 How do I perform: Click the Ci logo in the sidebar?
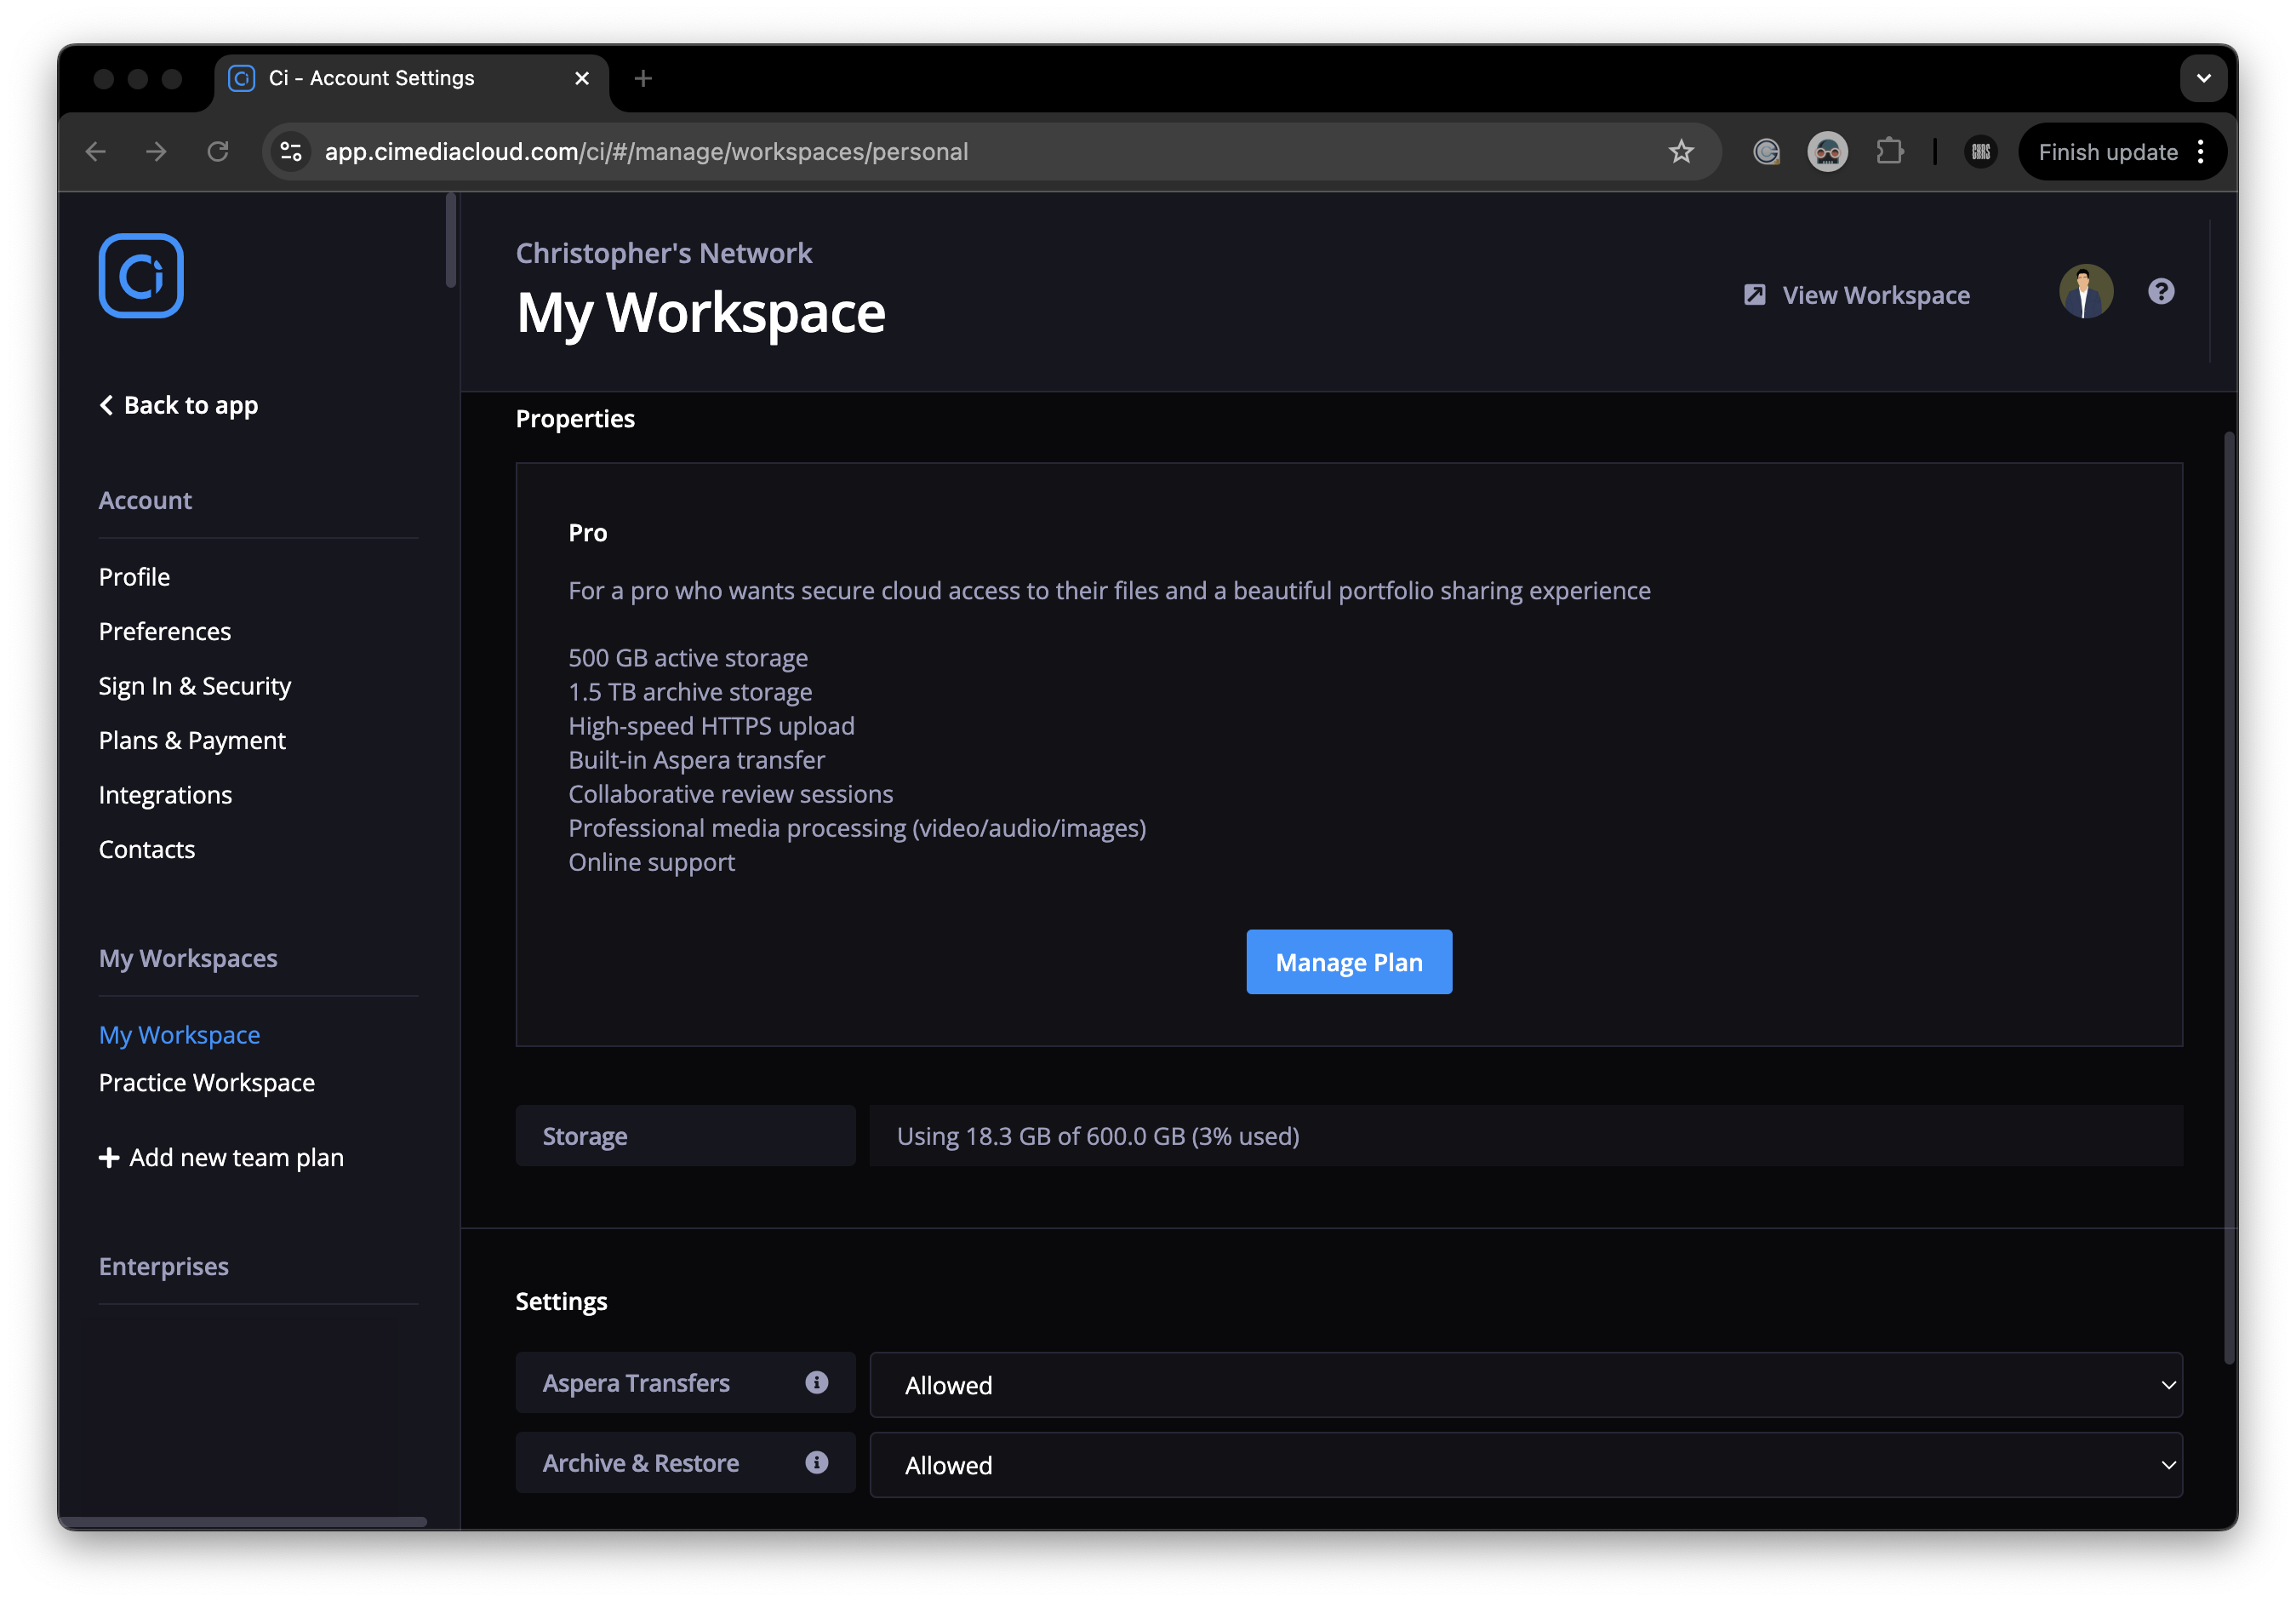click(x=141, y=275)
